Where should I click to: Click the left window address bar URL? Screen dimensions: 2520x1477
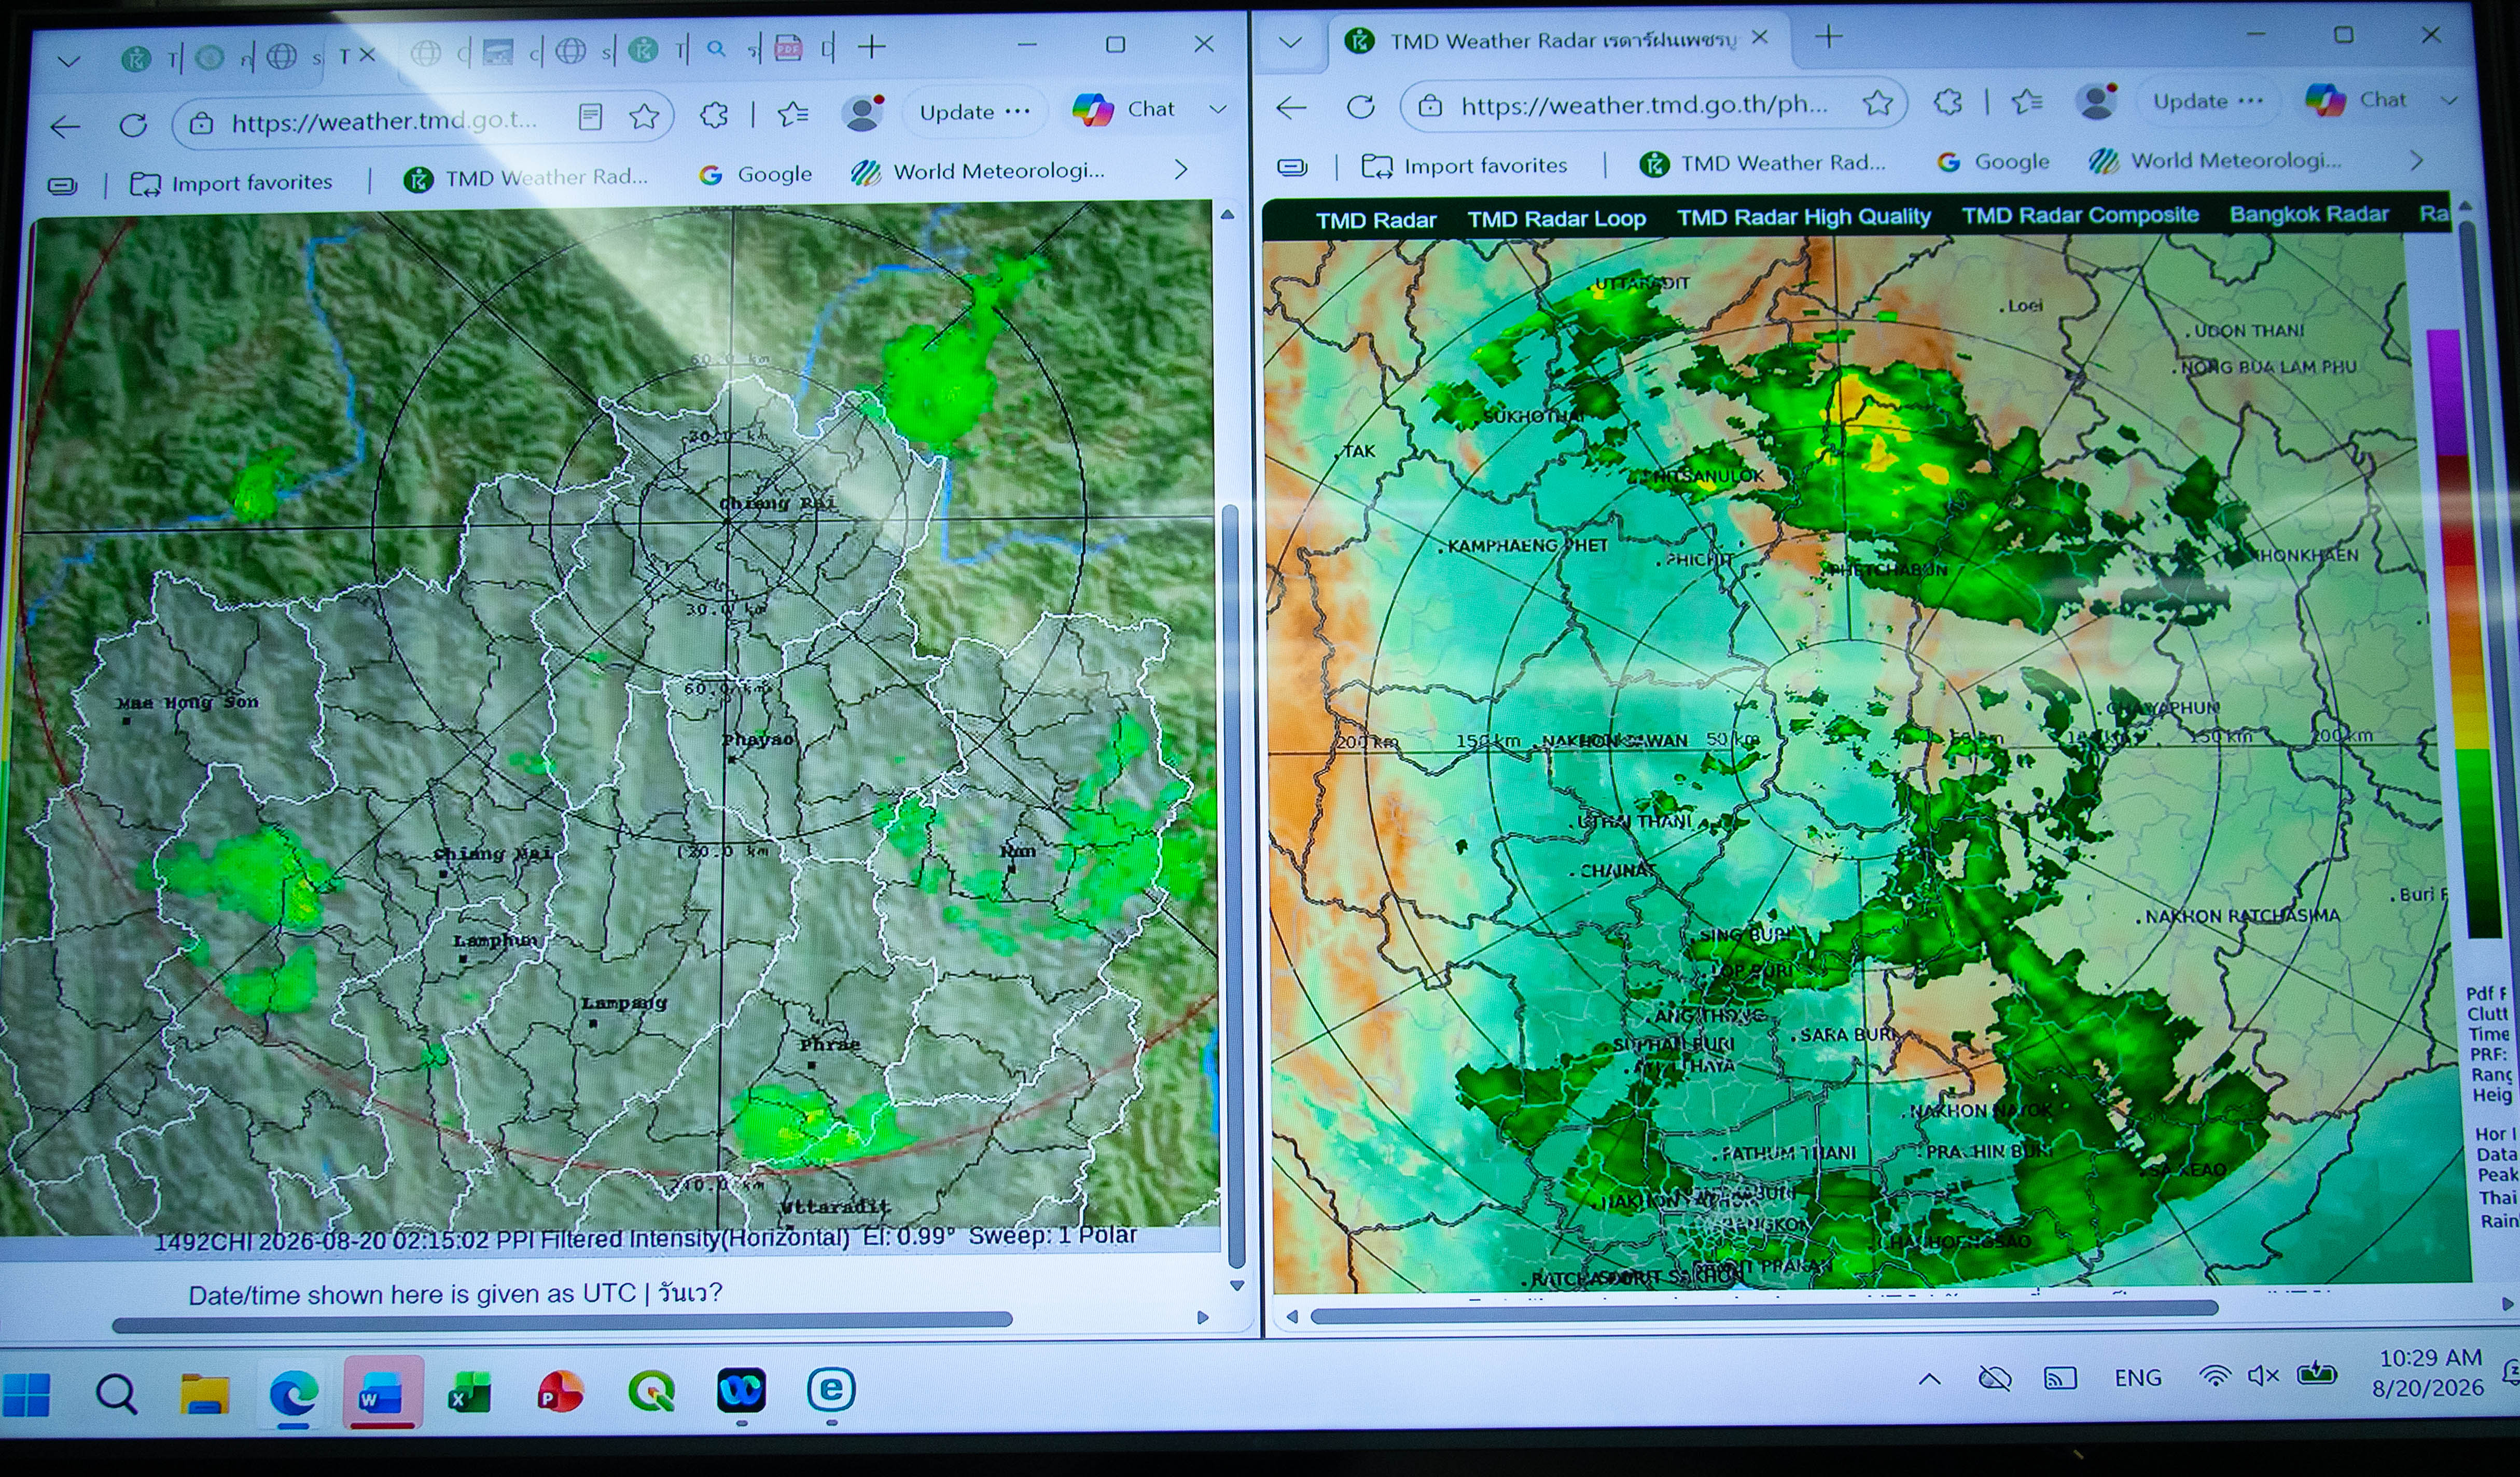coord(384,121)
